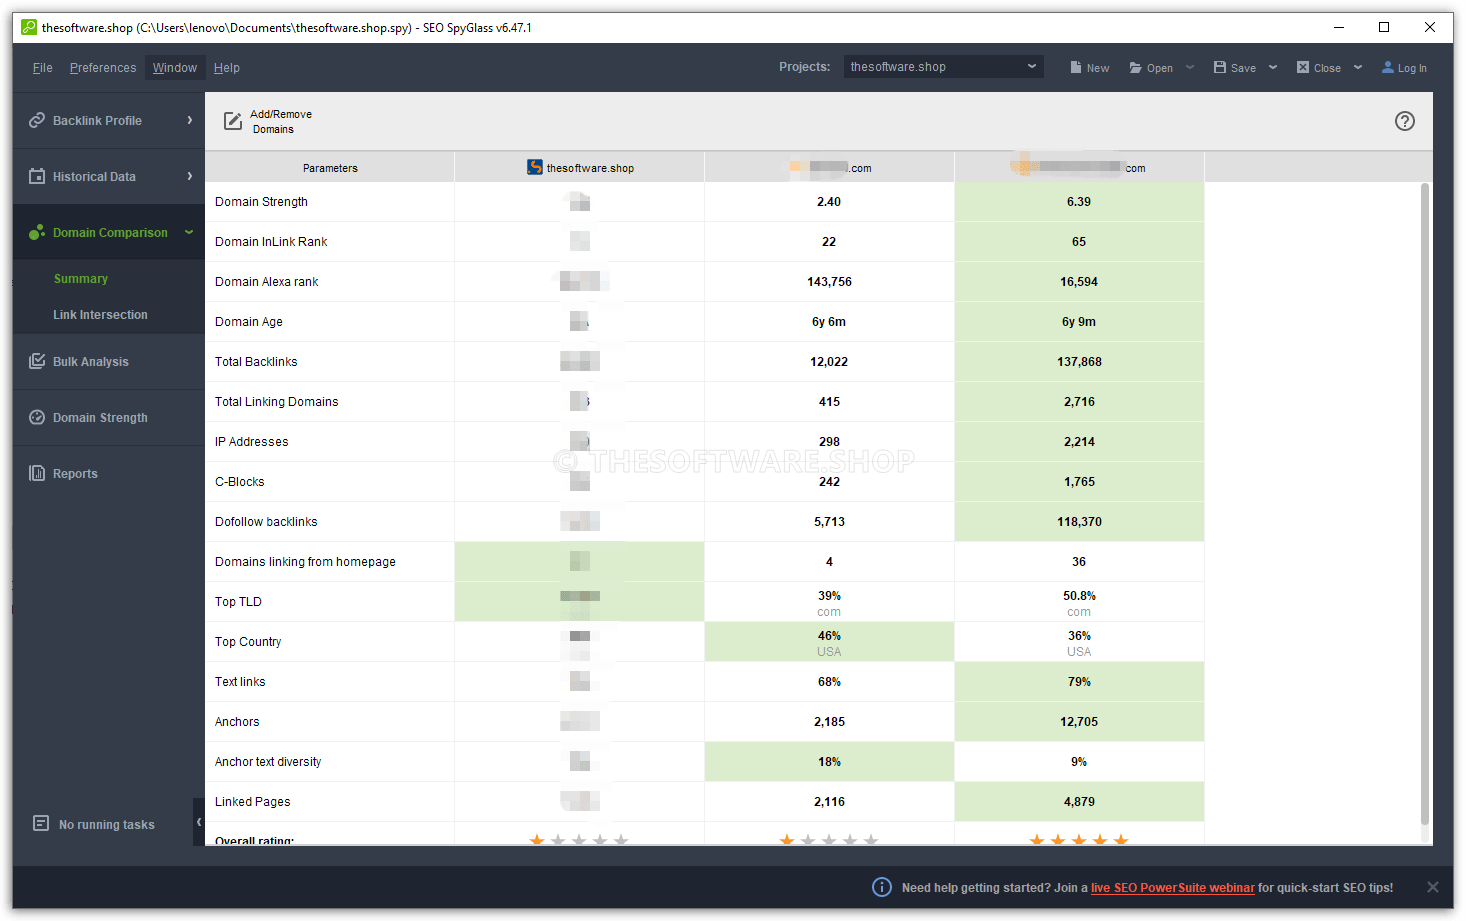Select the Anchors row label
The image size is (1466, 921).
237,722
